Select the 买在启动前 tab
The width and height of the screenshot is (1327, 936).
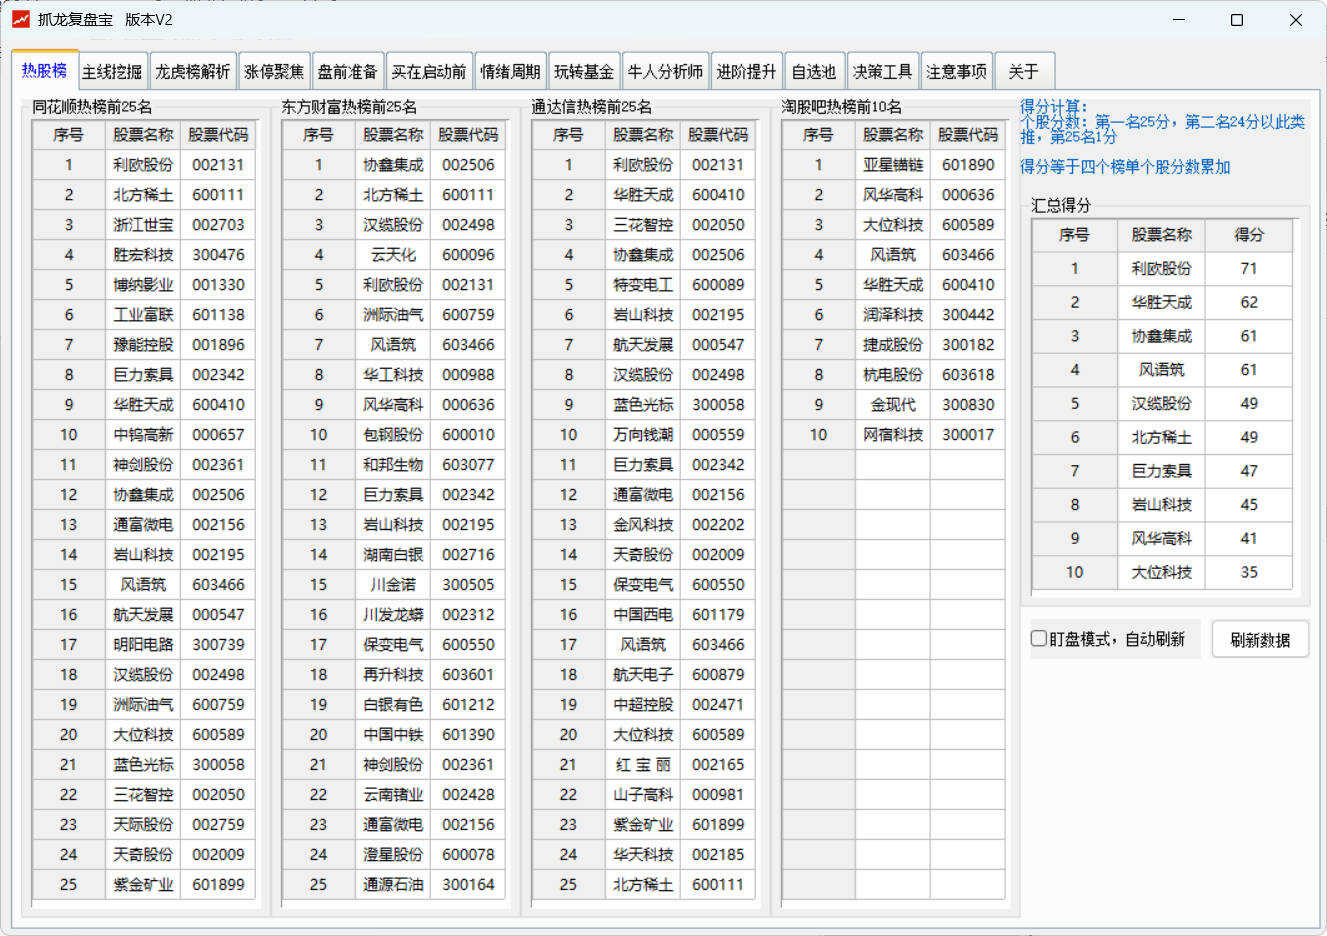(429, 70)
